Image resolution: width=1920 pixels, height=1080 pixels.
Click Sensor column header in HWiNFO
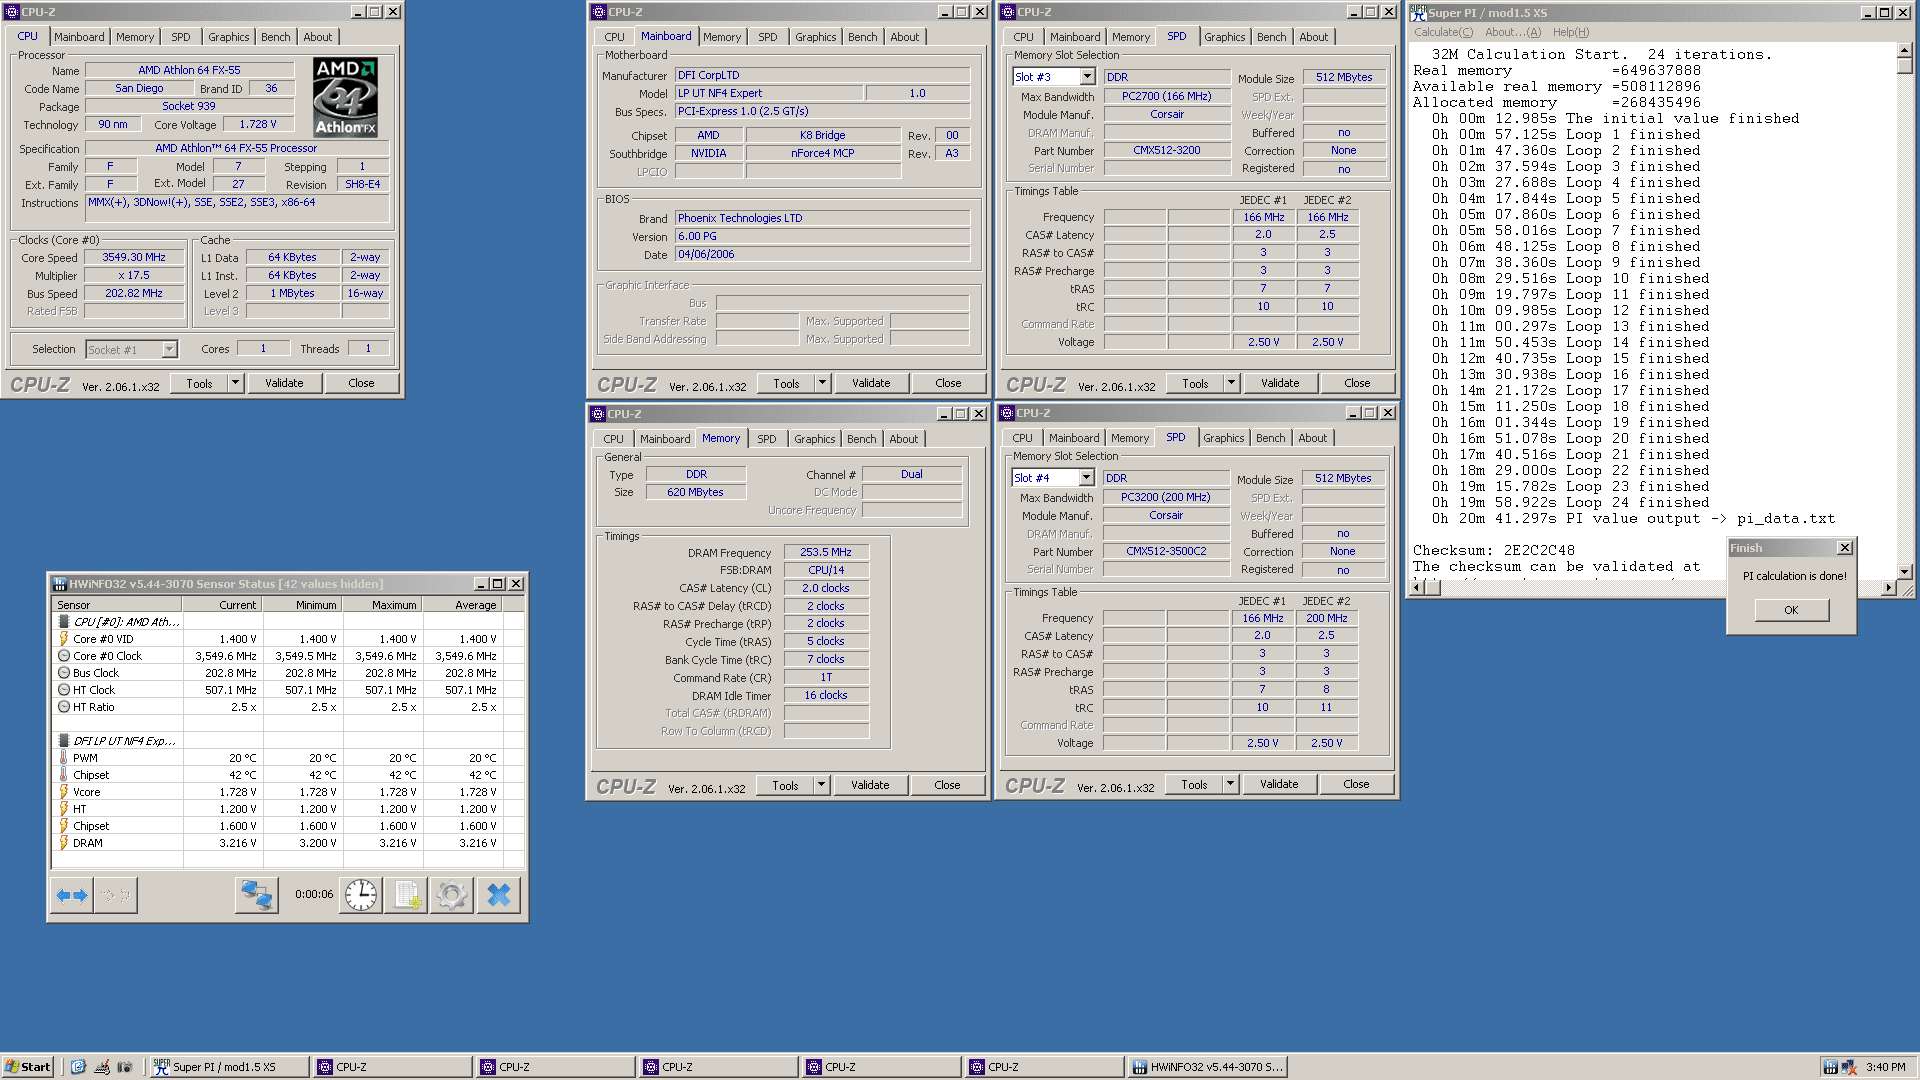[117, 605]
